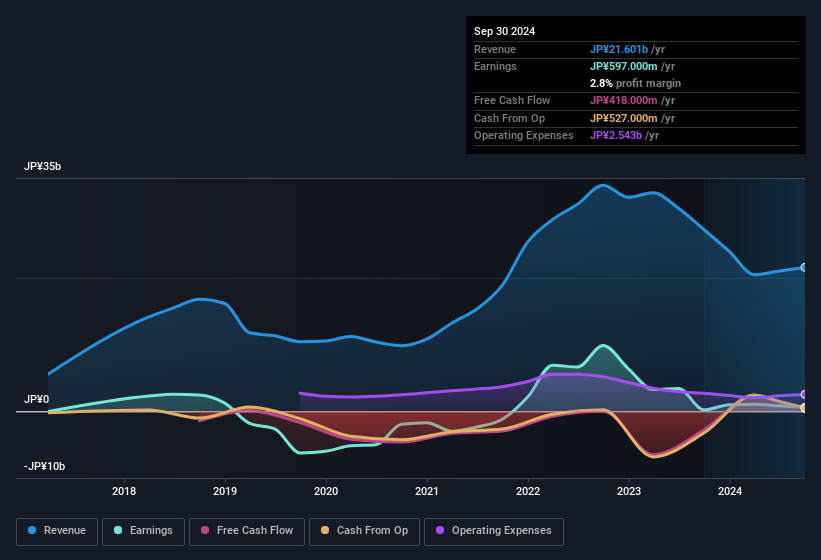Screen dimensions: 821x560
Task: Click the 2023 x-axis label
Action: click(629, 491)
